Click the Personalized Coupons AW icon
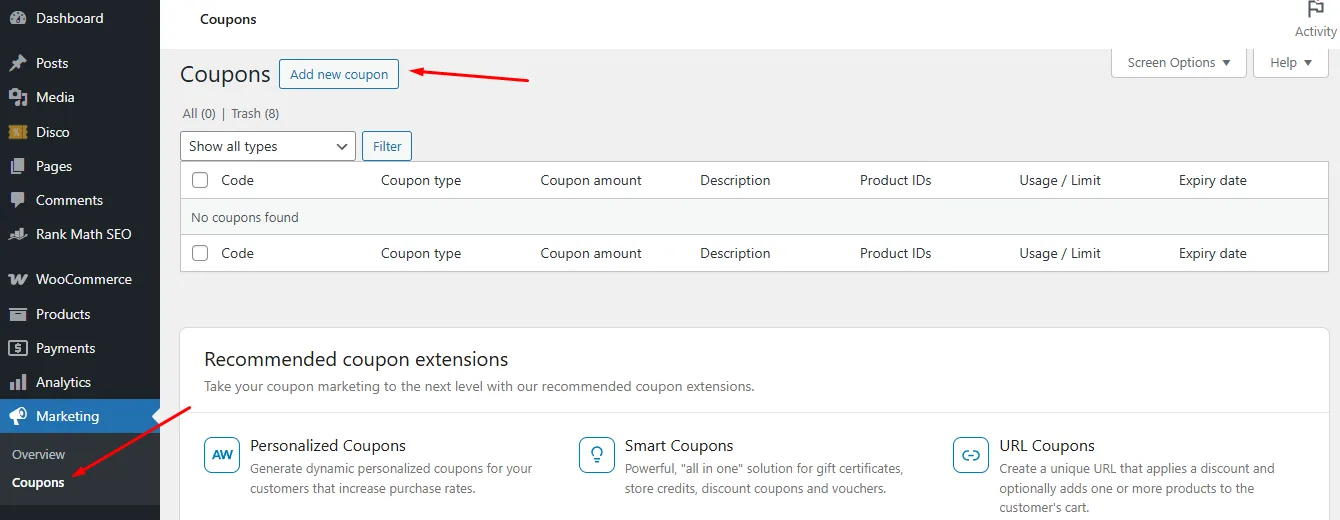The height and width of the screenshot is (520, 1340). 223,455
